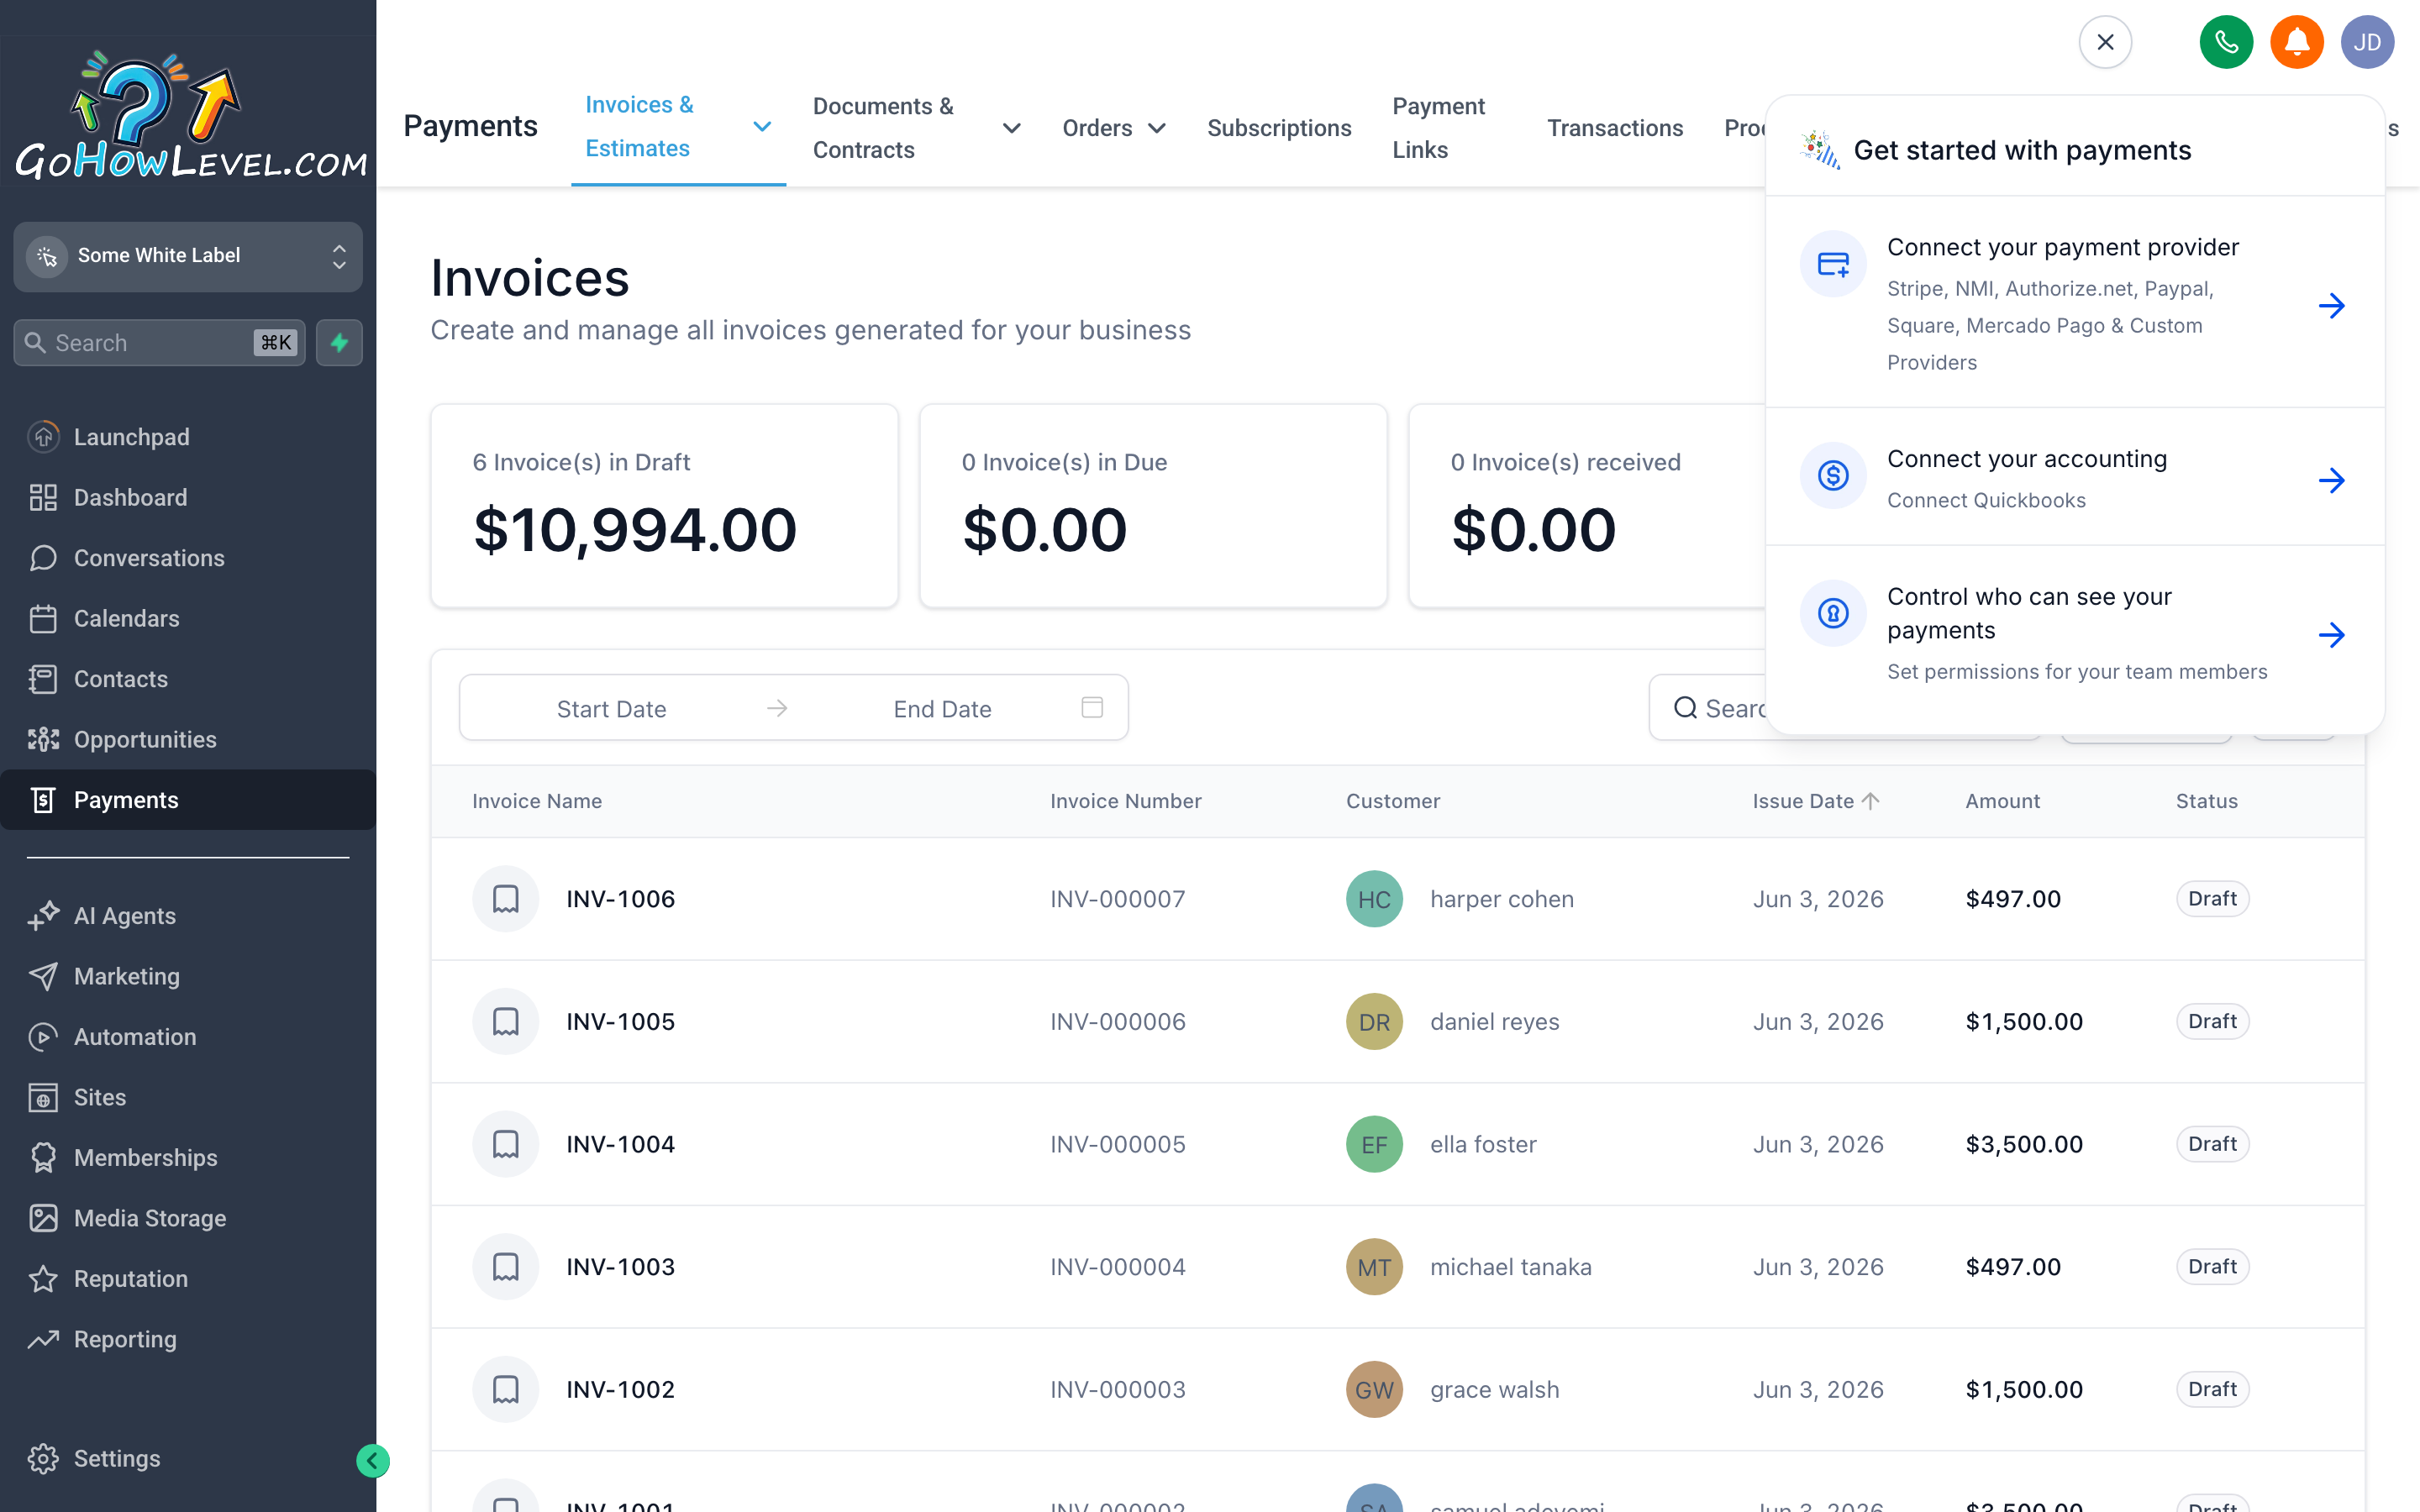The width and height of the screenshot is (2420, 1512).
Task: Open Reporting in the sidebar
Action: tap(188, 1339)
